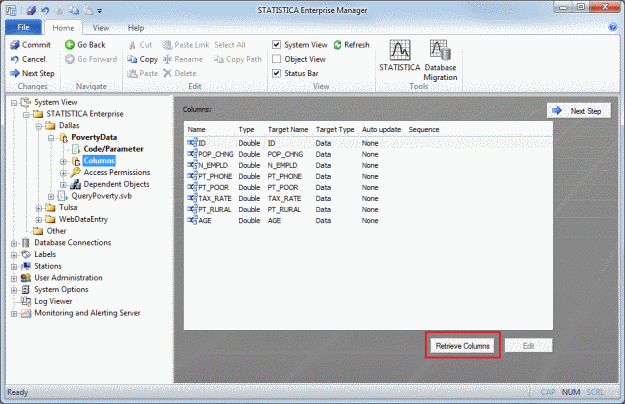
Task: Click the ID column row icon
Action: (x=192, y=143)
